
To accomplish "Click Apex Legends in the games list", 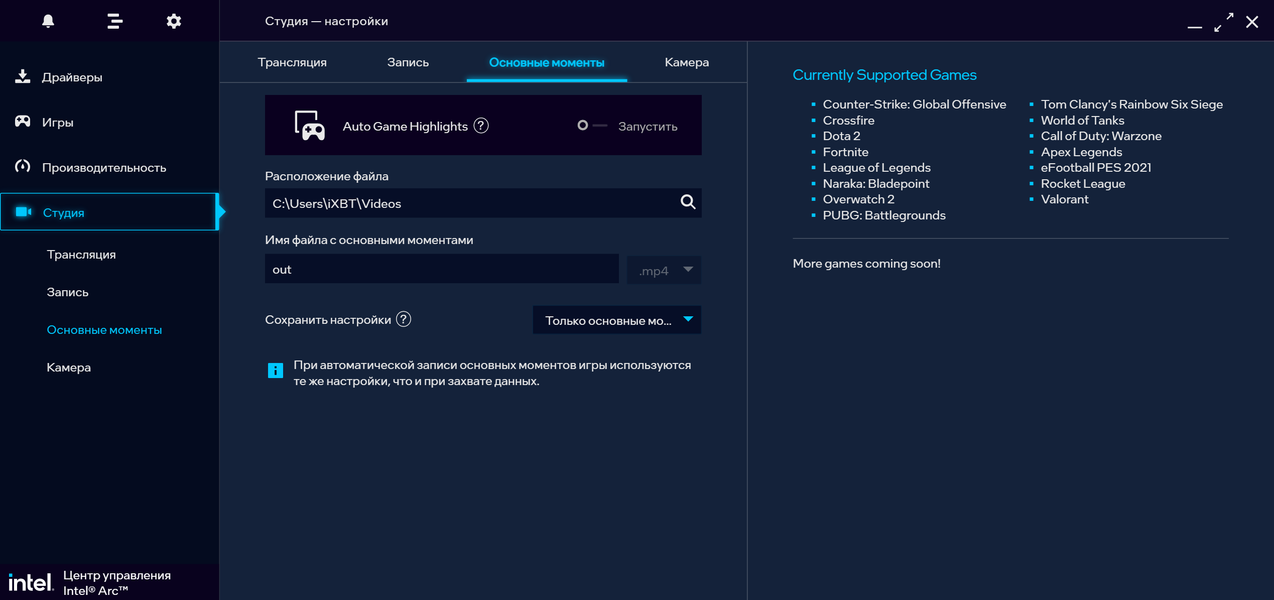I will tap(1082, 152).
